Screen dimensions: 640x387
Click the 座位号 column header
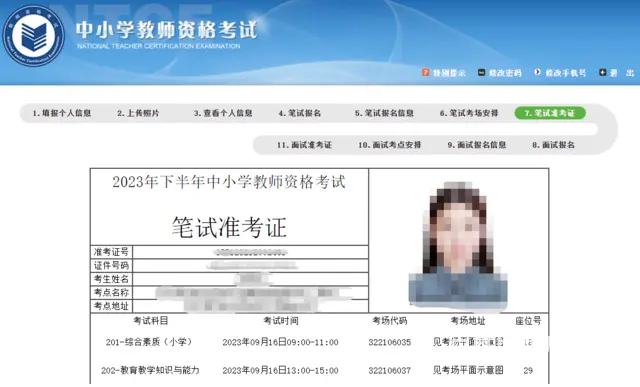[x=528, y=321]
